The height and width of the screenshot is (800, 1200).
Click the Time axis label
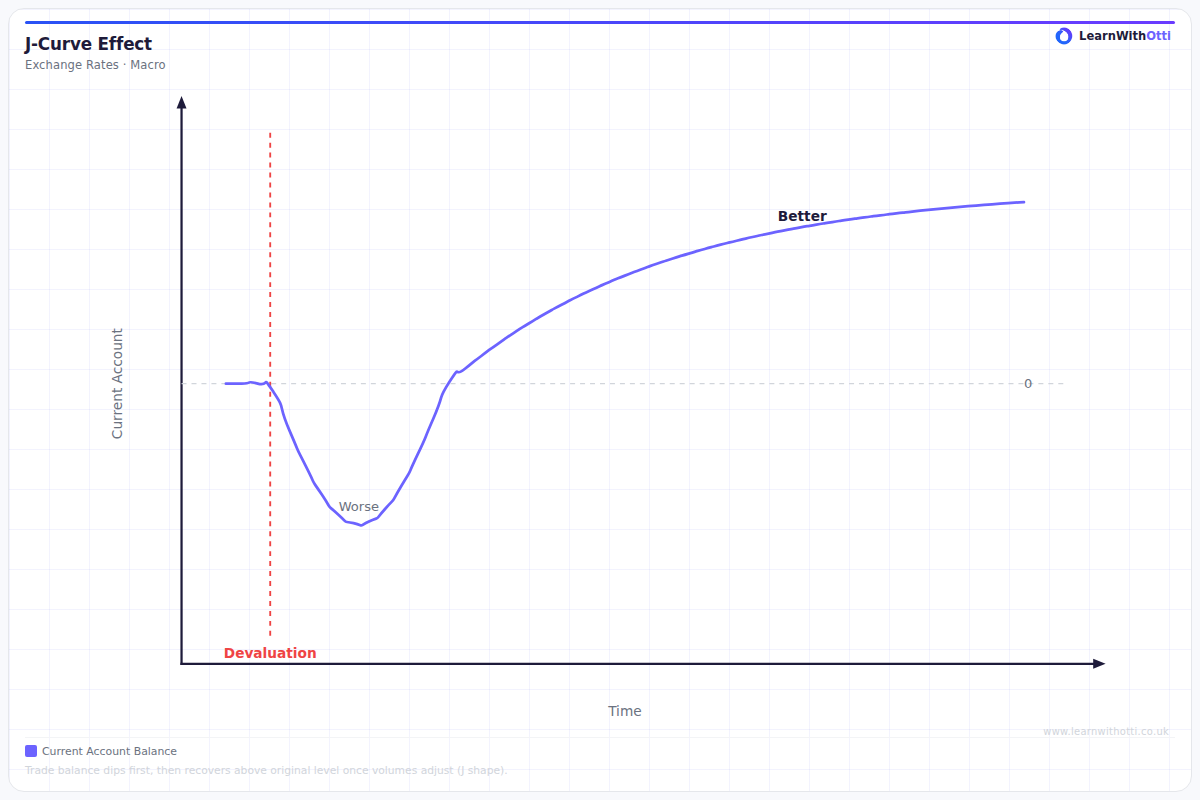tap(625, 711)
